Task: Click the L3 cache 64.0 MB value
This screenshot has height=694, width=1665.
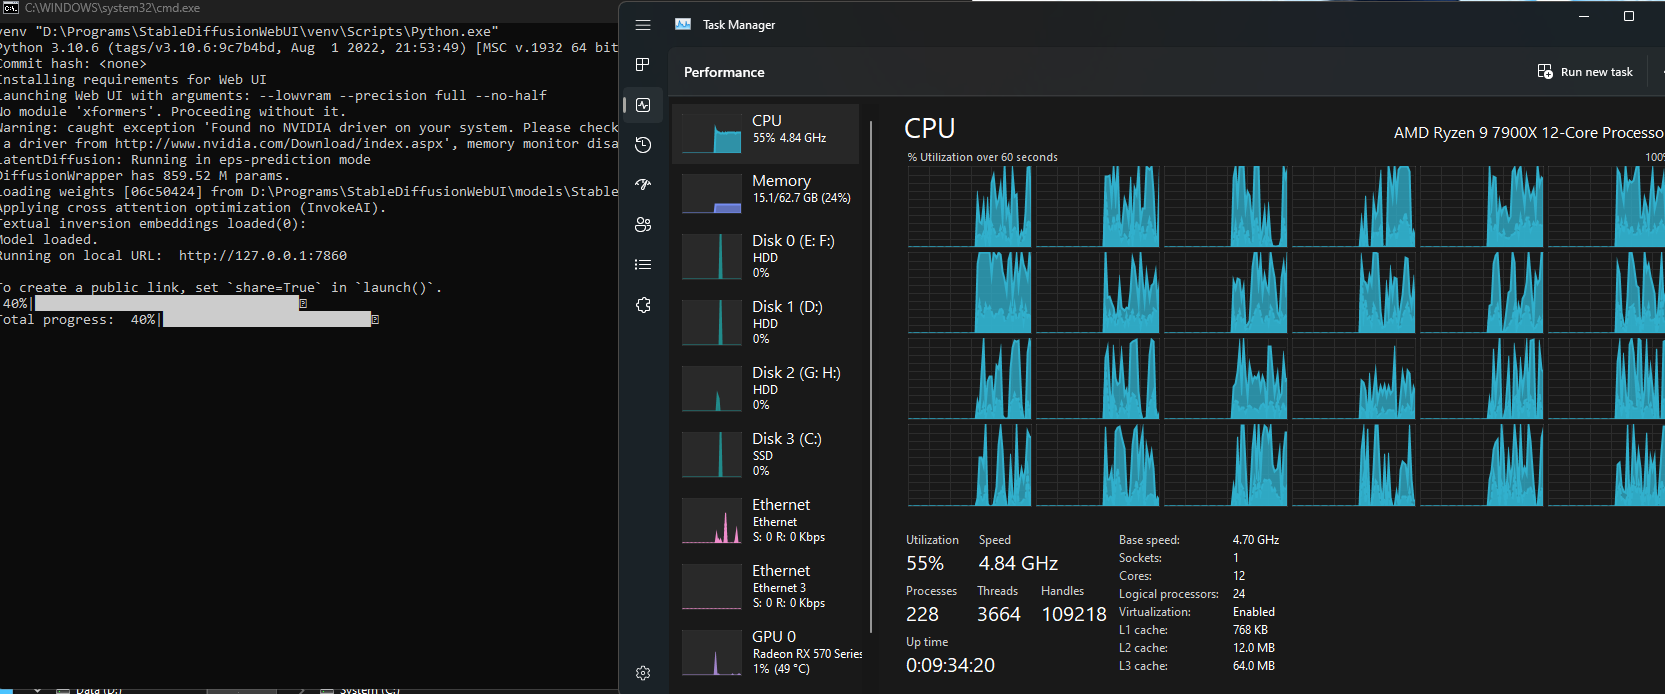Action: coord(1254,666)
